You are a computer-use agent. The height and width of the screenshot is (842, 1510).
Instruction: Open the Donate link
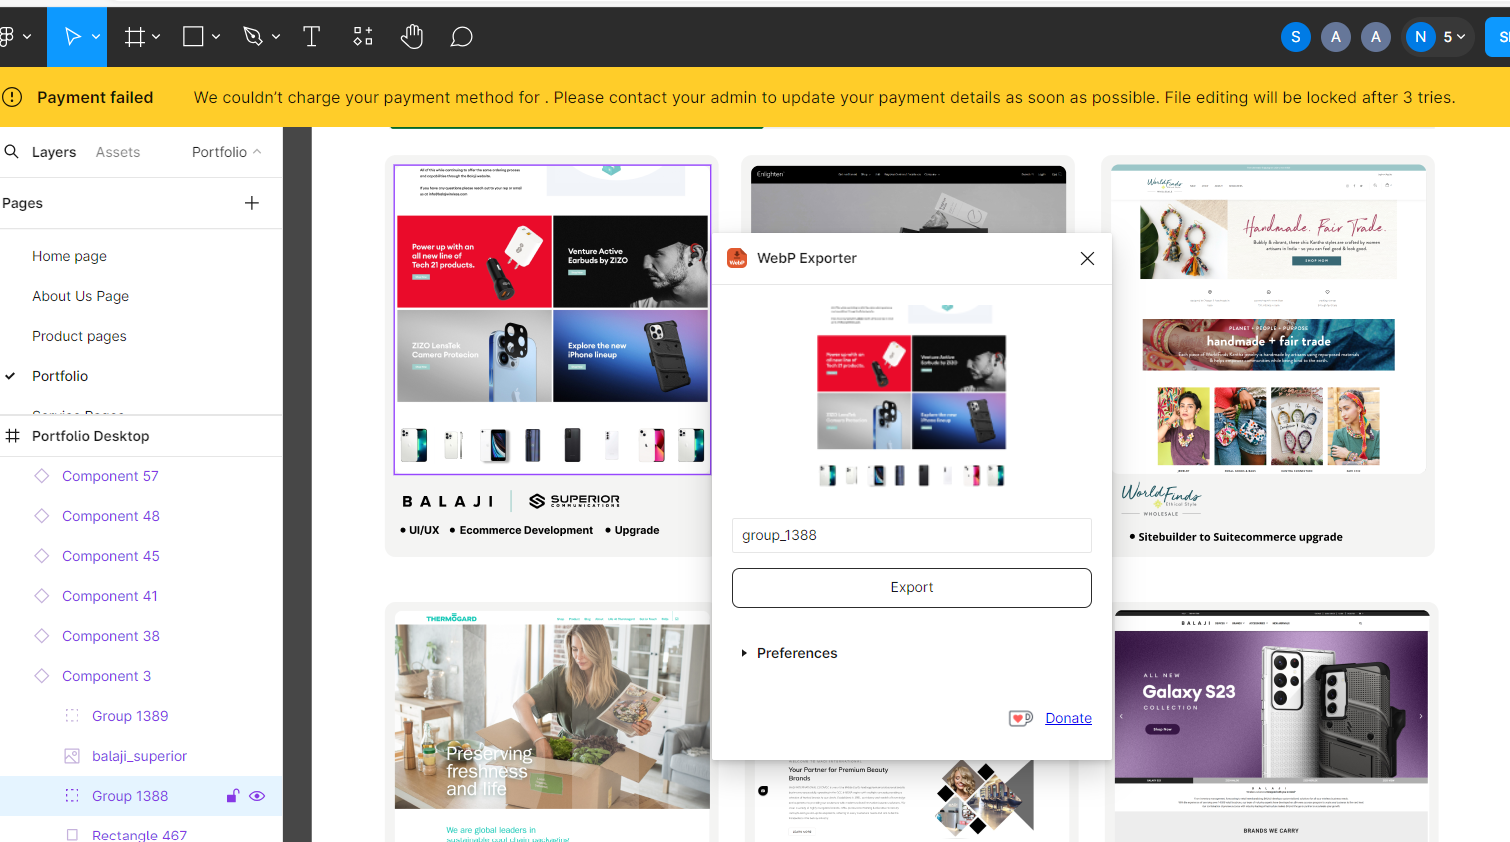[x=1068, y=718]
